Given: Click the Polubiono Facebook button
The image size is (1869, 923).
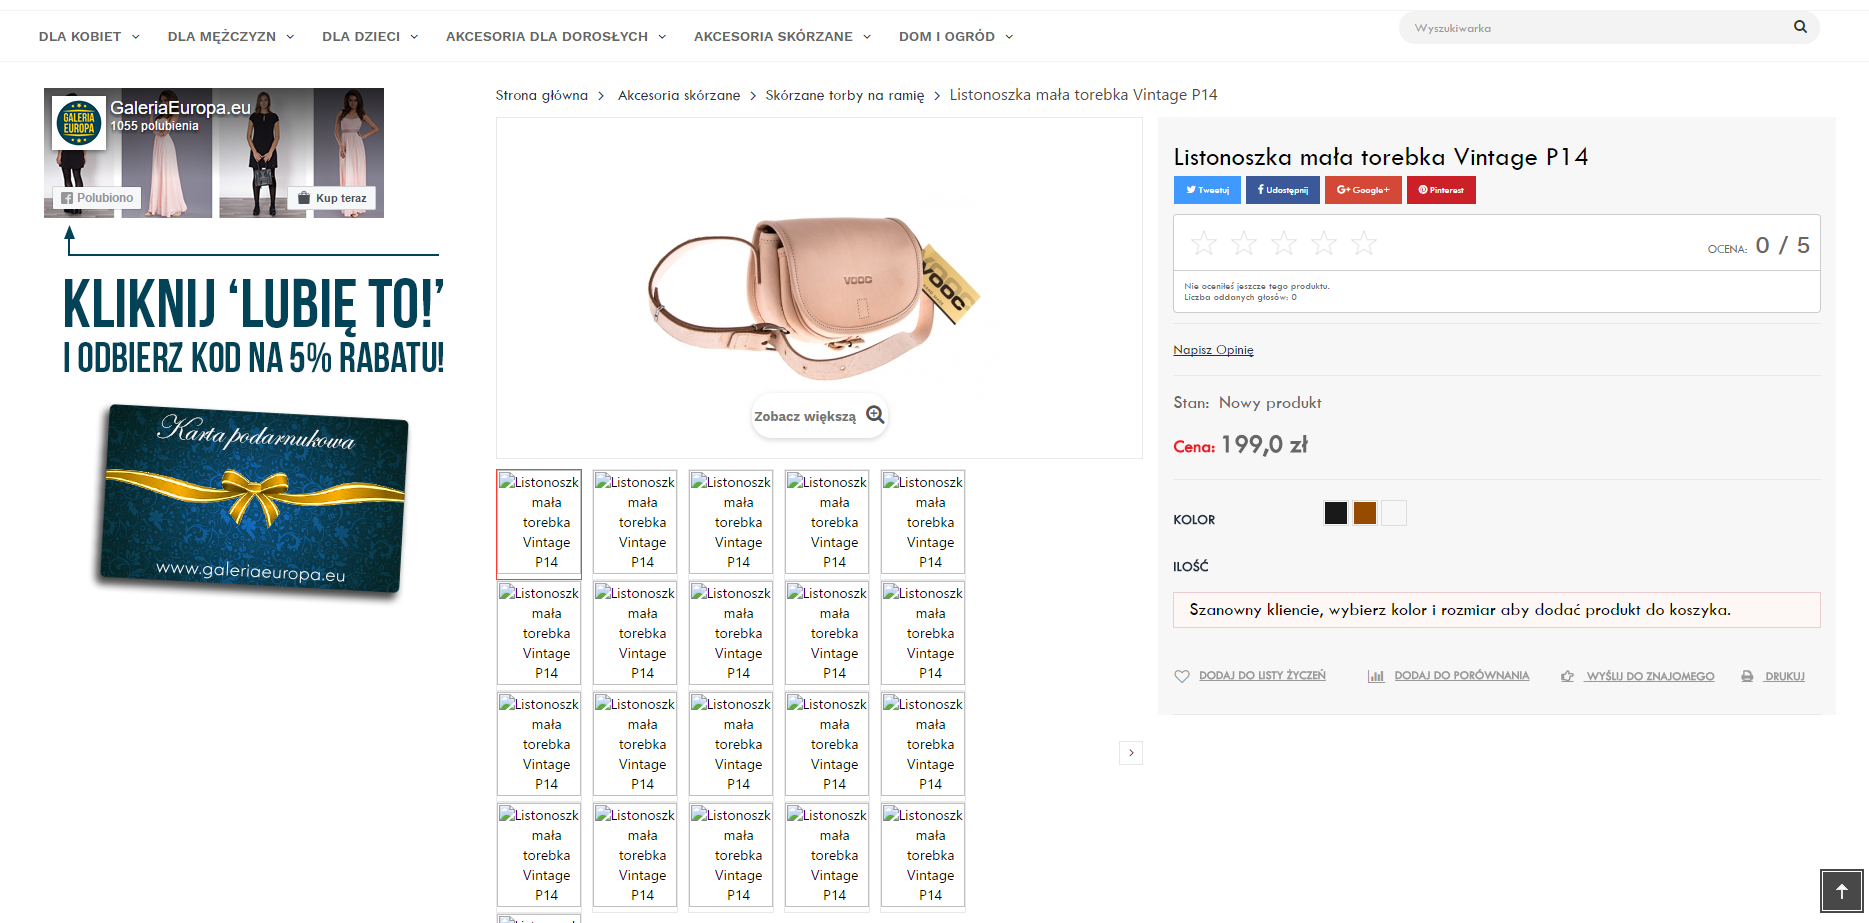Looking at the screenshot, I should (x=97, y=198).
